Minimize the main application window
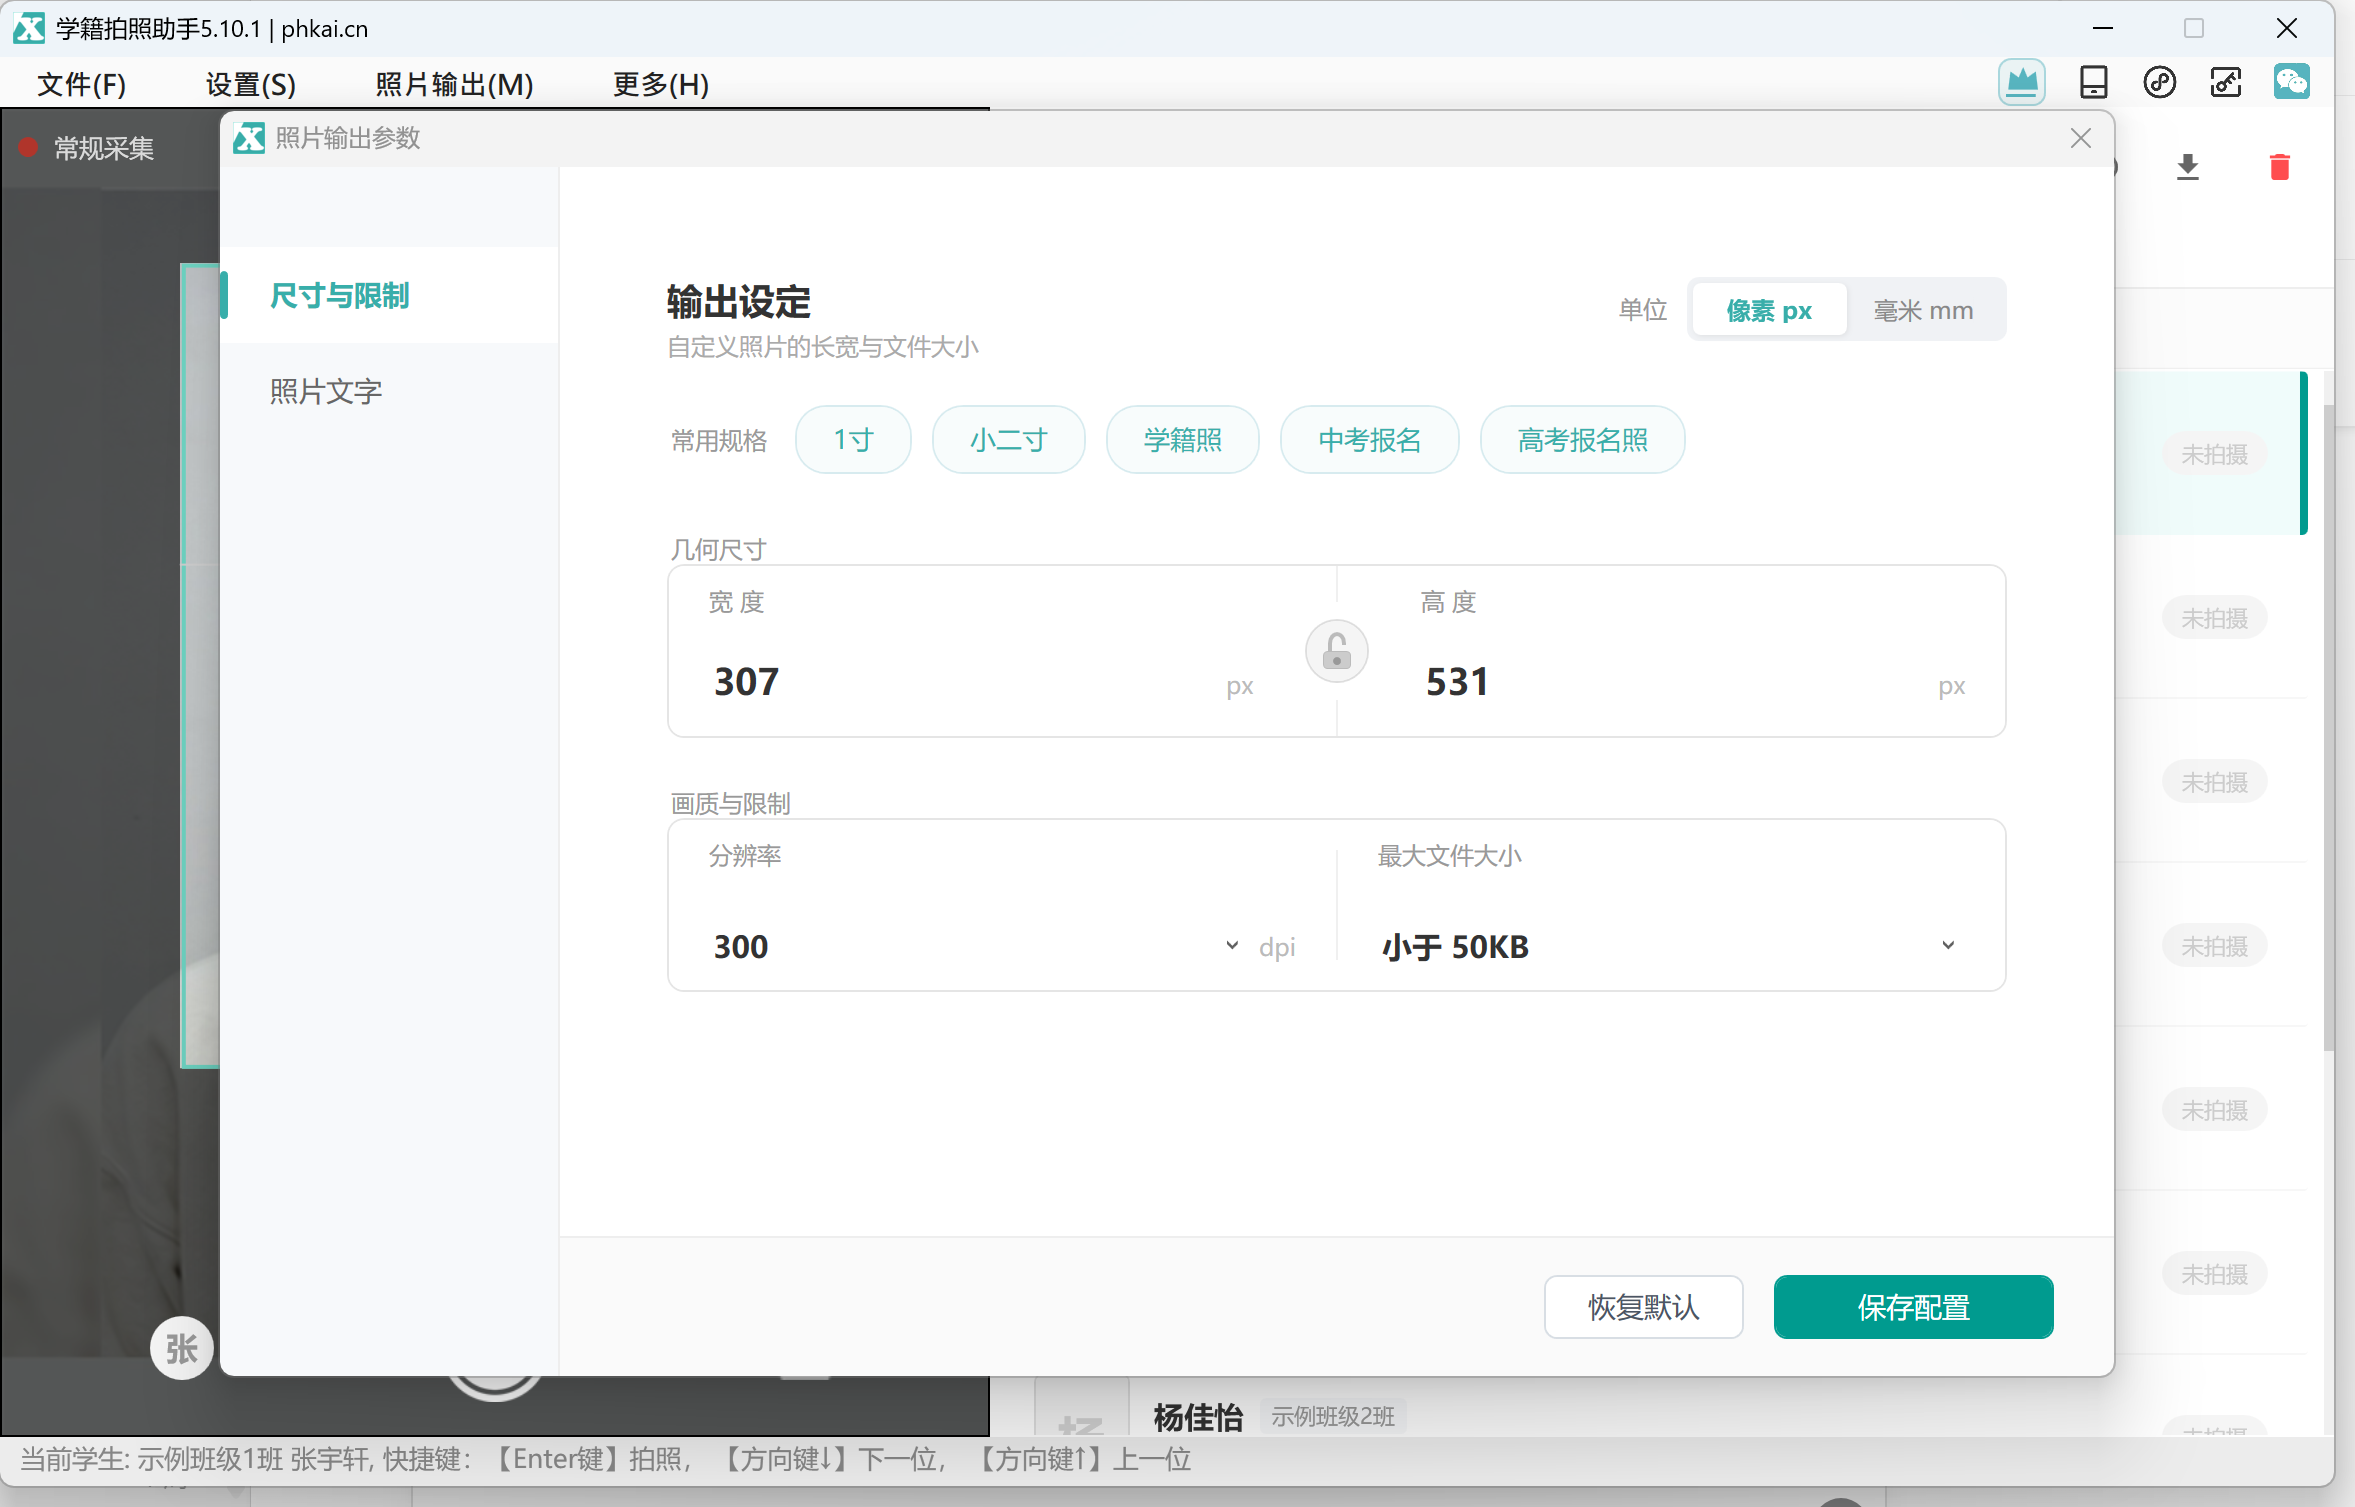 click(2103, 28)
